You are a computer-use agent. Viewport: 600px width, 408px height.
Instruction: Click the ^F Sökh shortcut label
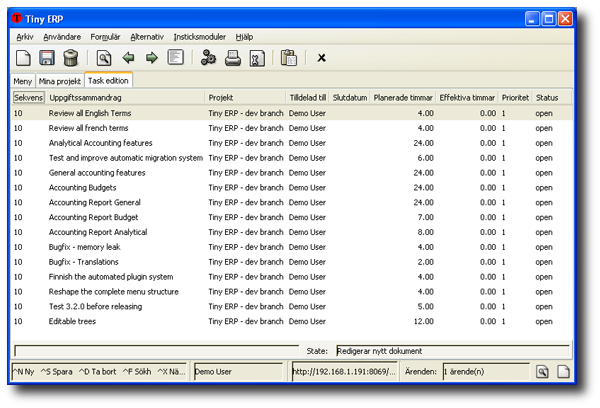(x=137, y=372)
